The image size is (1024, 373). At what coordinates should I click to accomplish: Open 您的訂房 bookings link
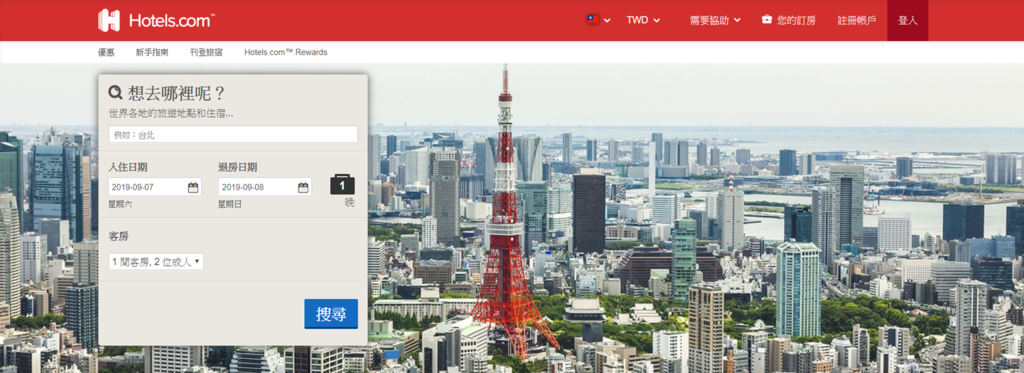[x=796, y=20]
